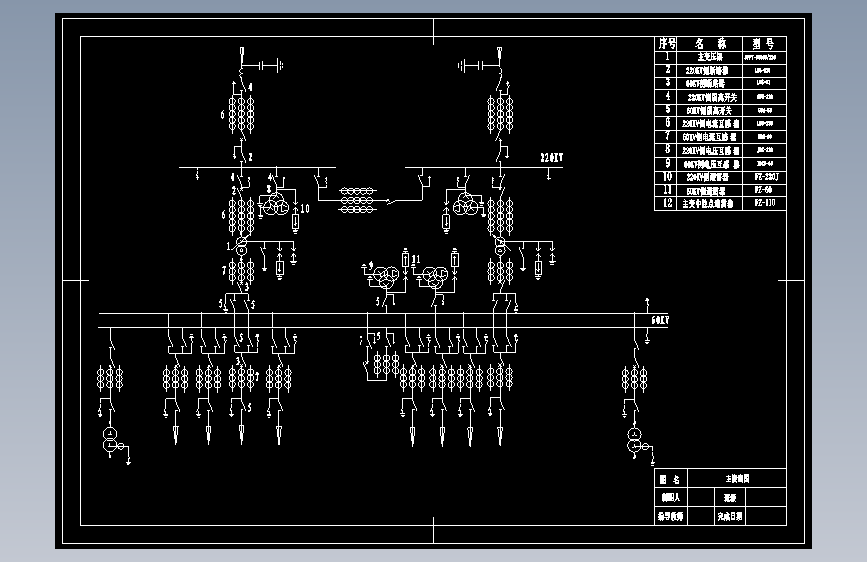Click the 图名 cell in title block

pos(670,479)
